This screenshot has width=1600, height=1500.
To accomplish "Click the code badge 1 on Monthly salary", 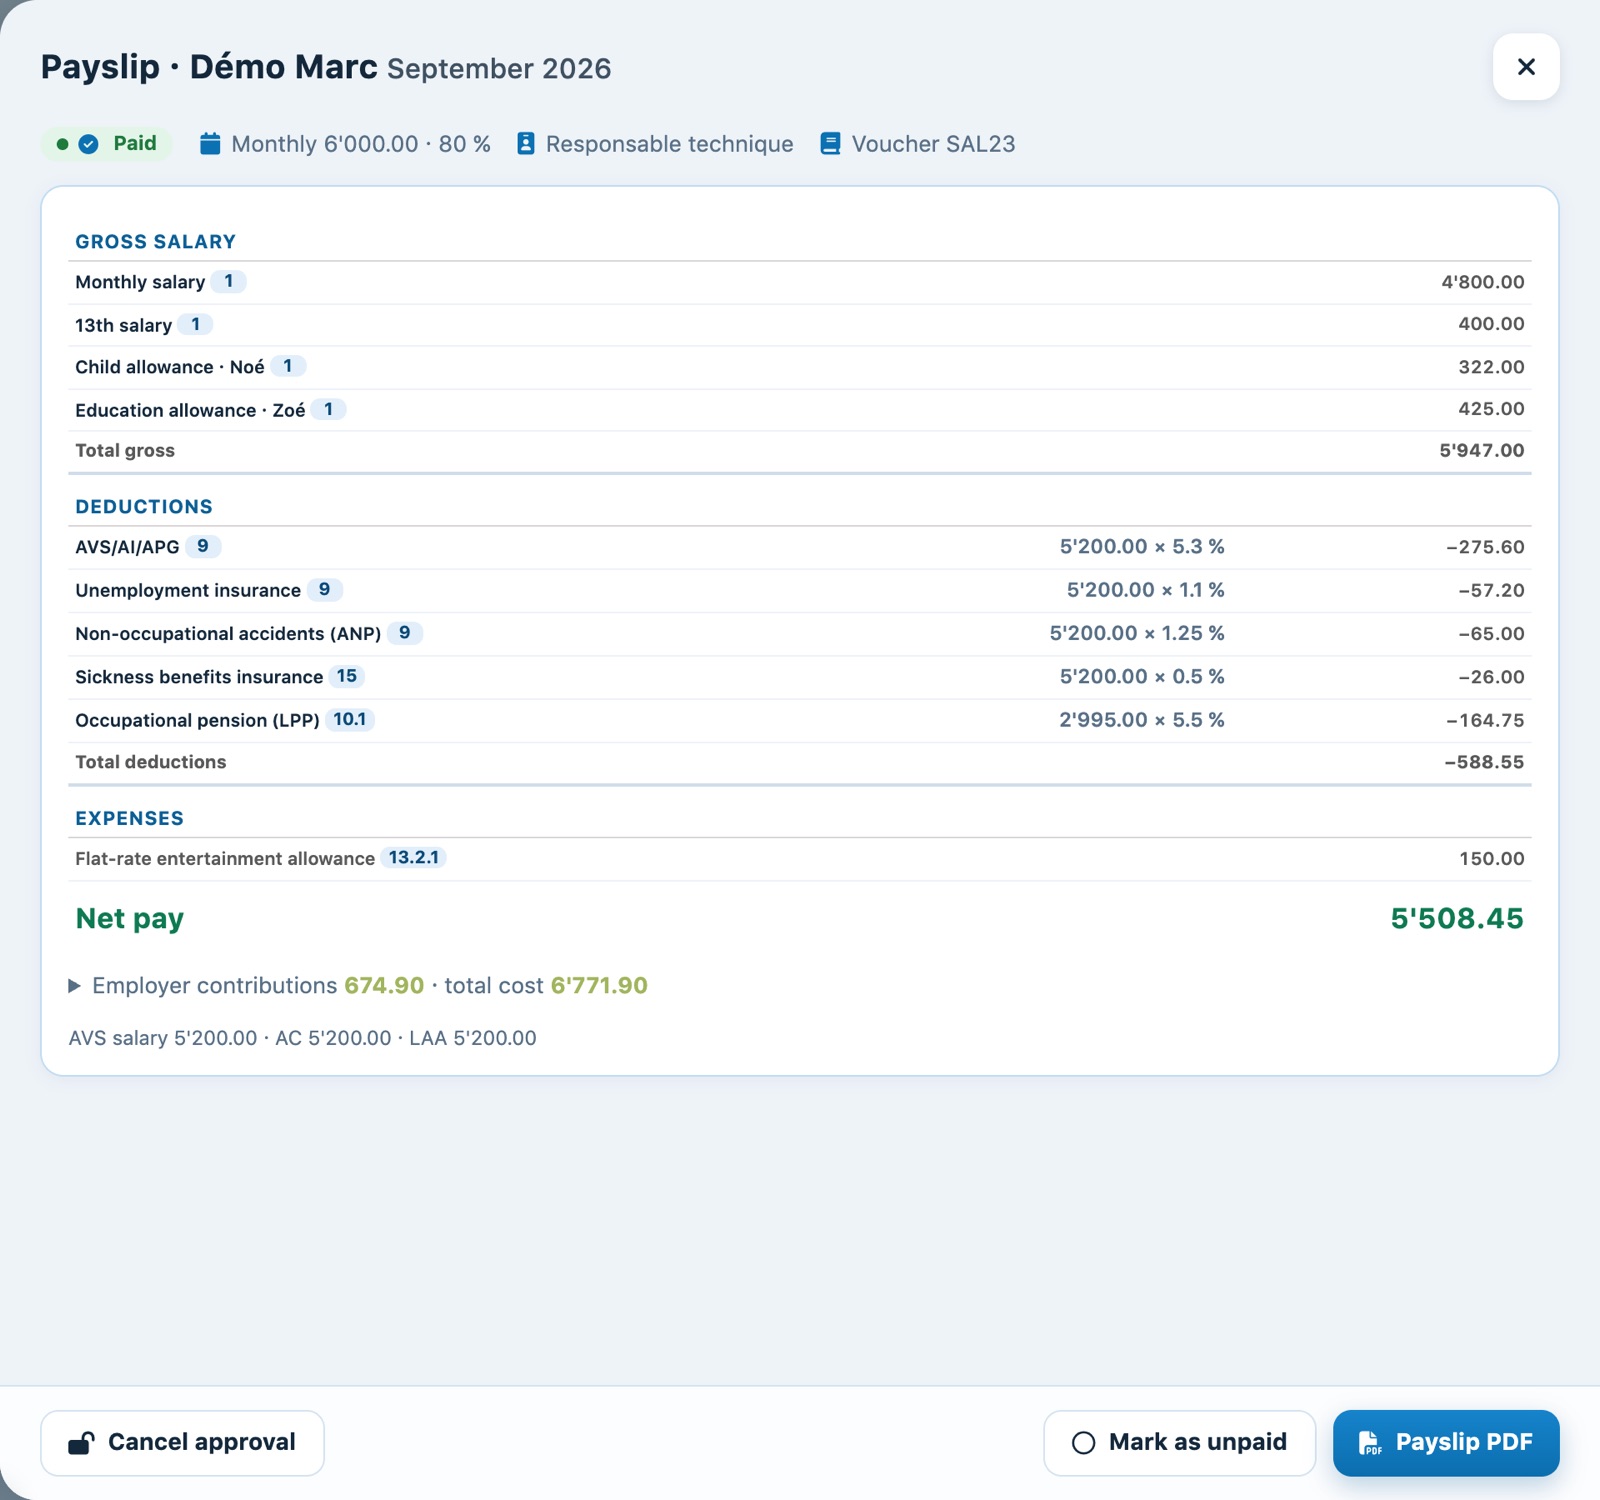I will (229, 282).
